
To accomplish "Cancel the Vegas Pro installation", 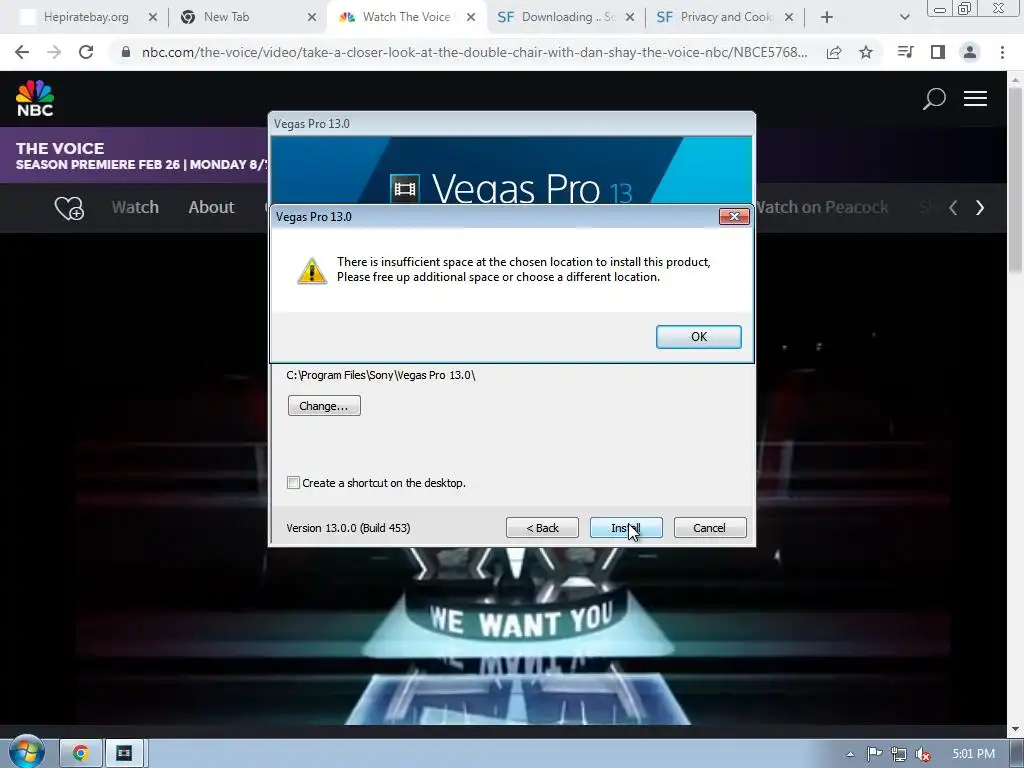I will point(710,528).
